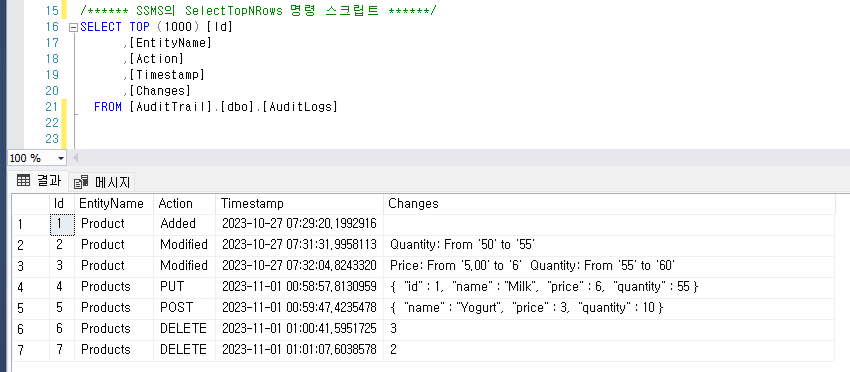Click the Action cell 'Added'
The width and height of the screenshot is (850, 372).
184,224
